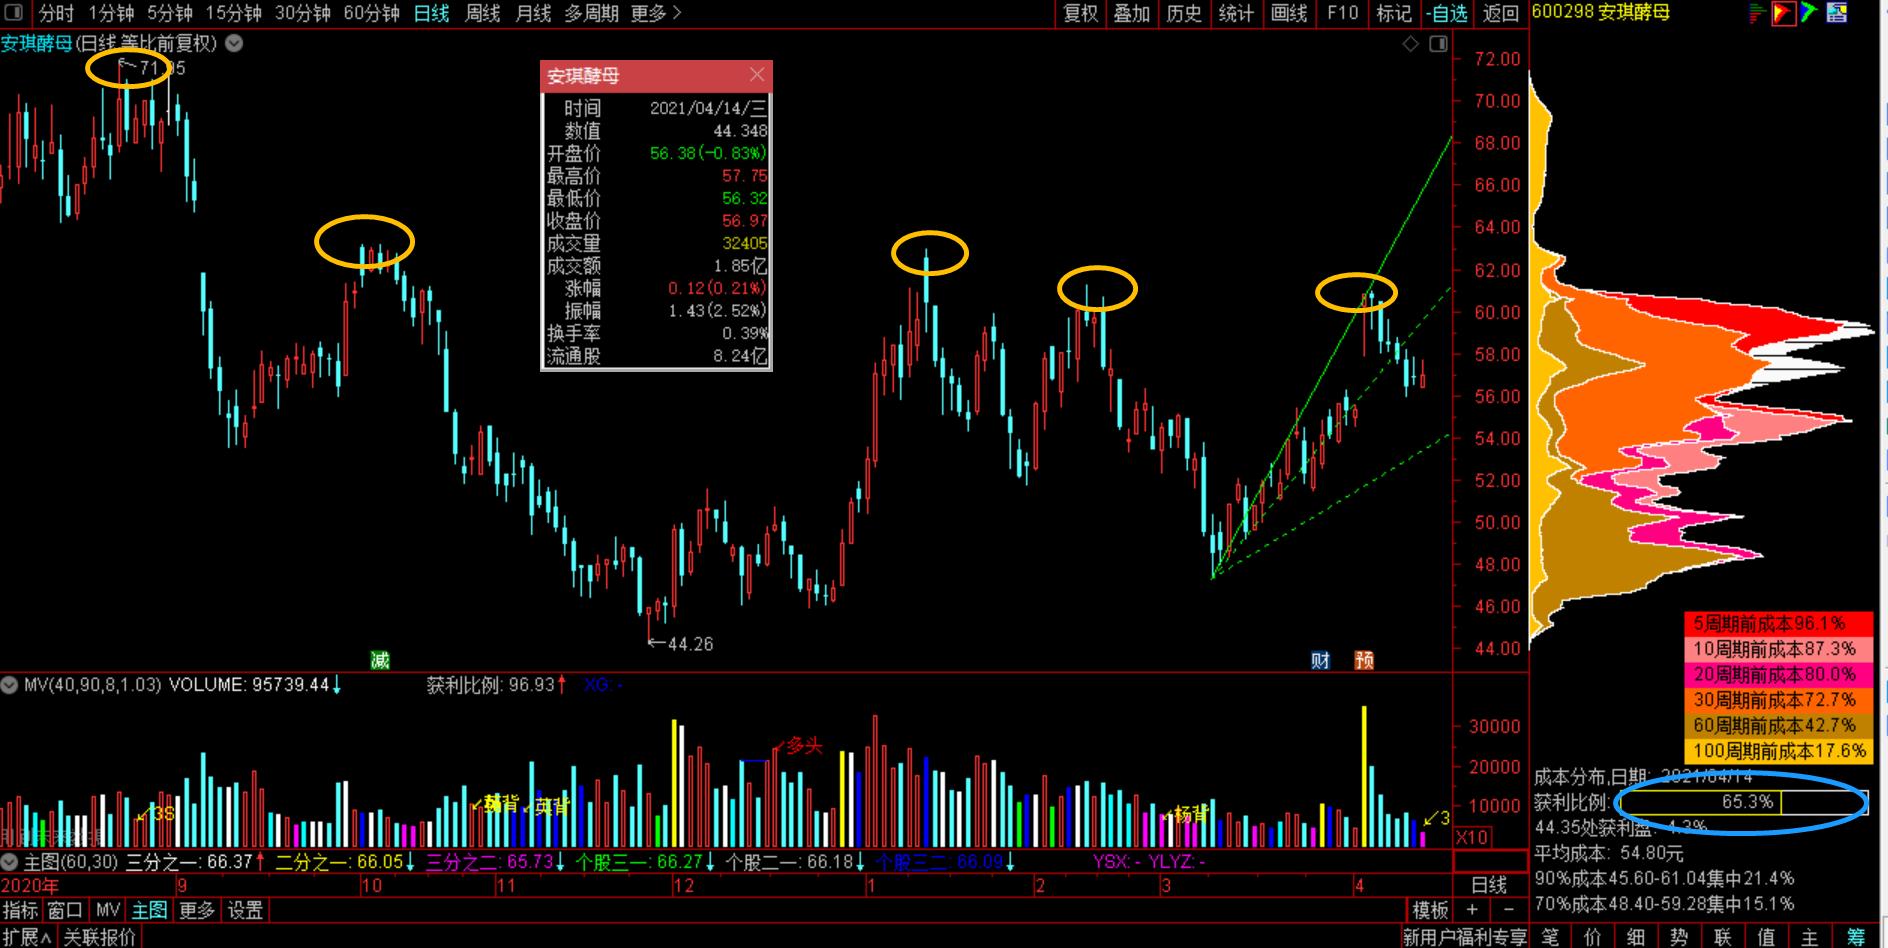Click the blue-green arrow icon at top right
This screenshot has width=1888, height=948.
(1809, 13)
